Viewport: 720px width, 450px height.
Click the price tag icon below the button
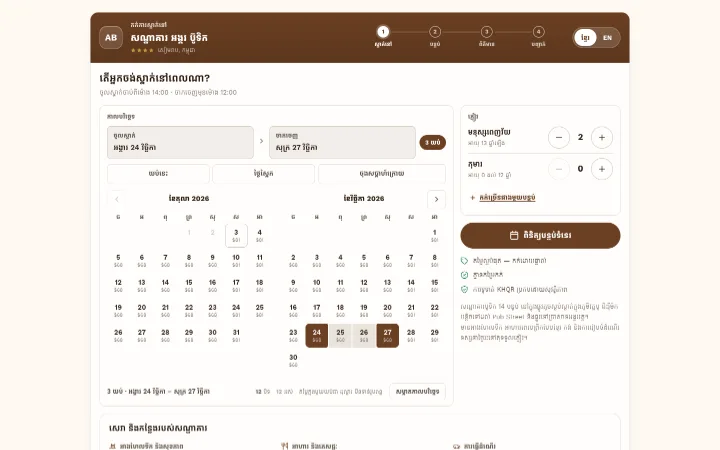click(x=464, y=261)
